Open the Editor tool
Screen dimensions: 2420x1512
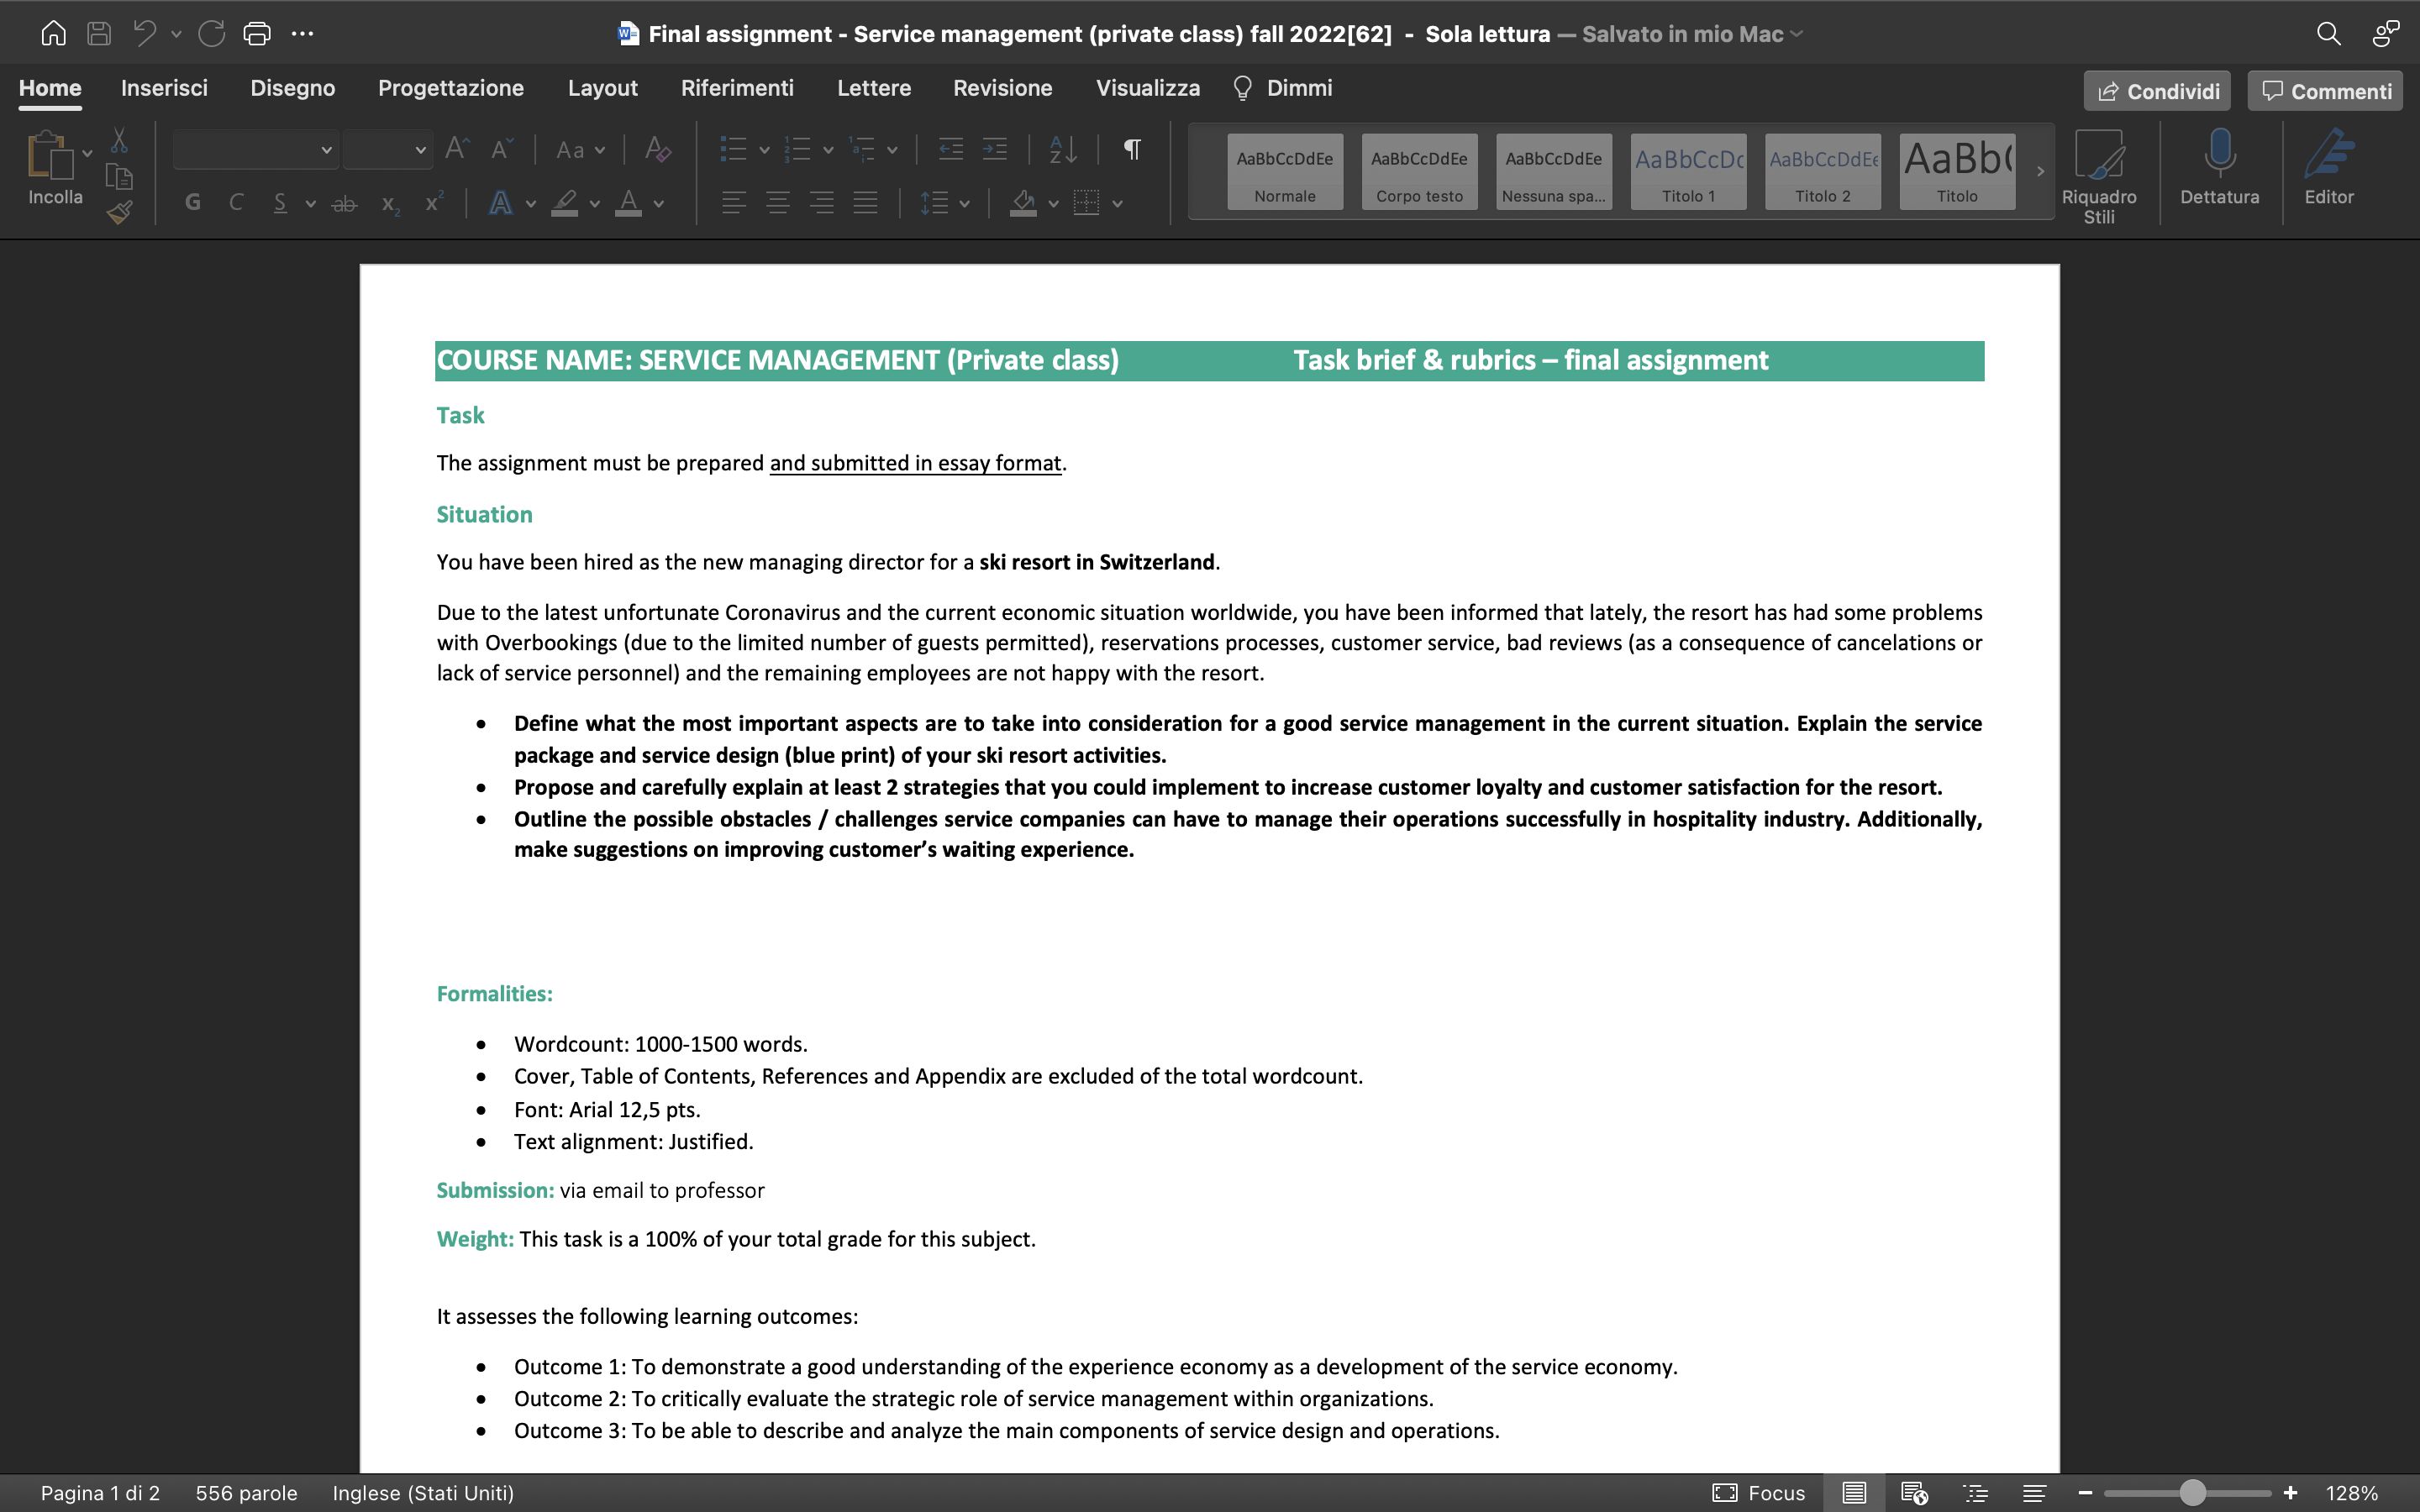coord(2329,168)
